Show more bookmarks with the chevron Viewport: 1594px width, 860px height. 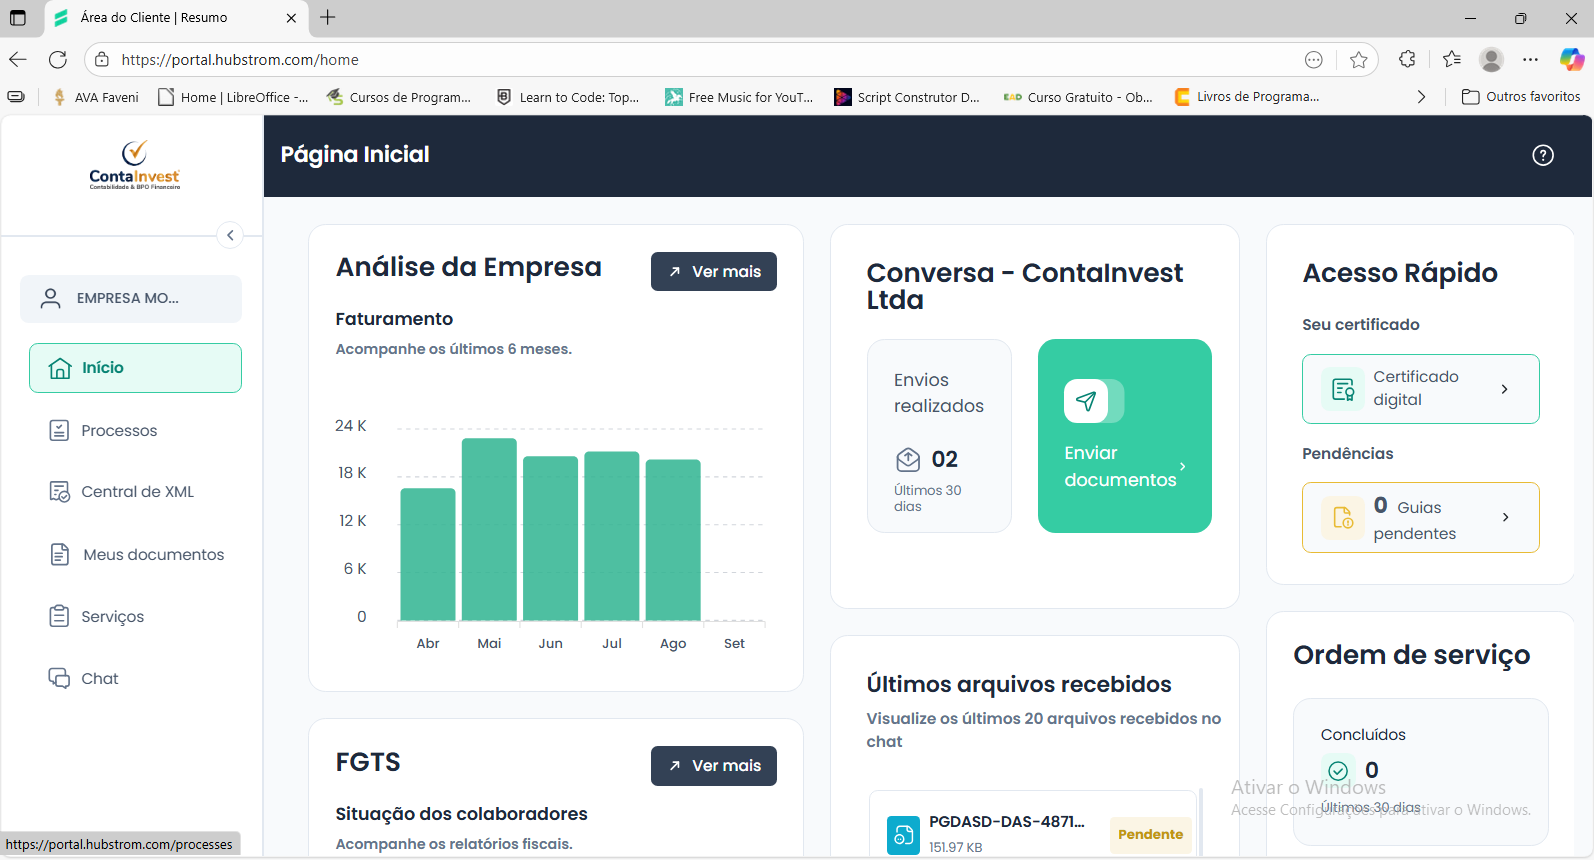1421,97
